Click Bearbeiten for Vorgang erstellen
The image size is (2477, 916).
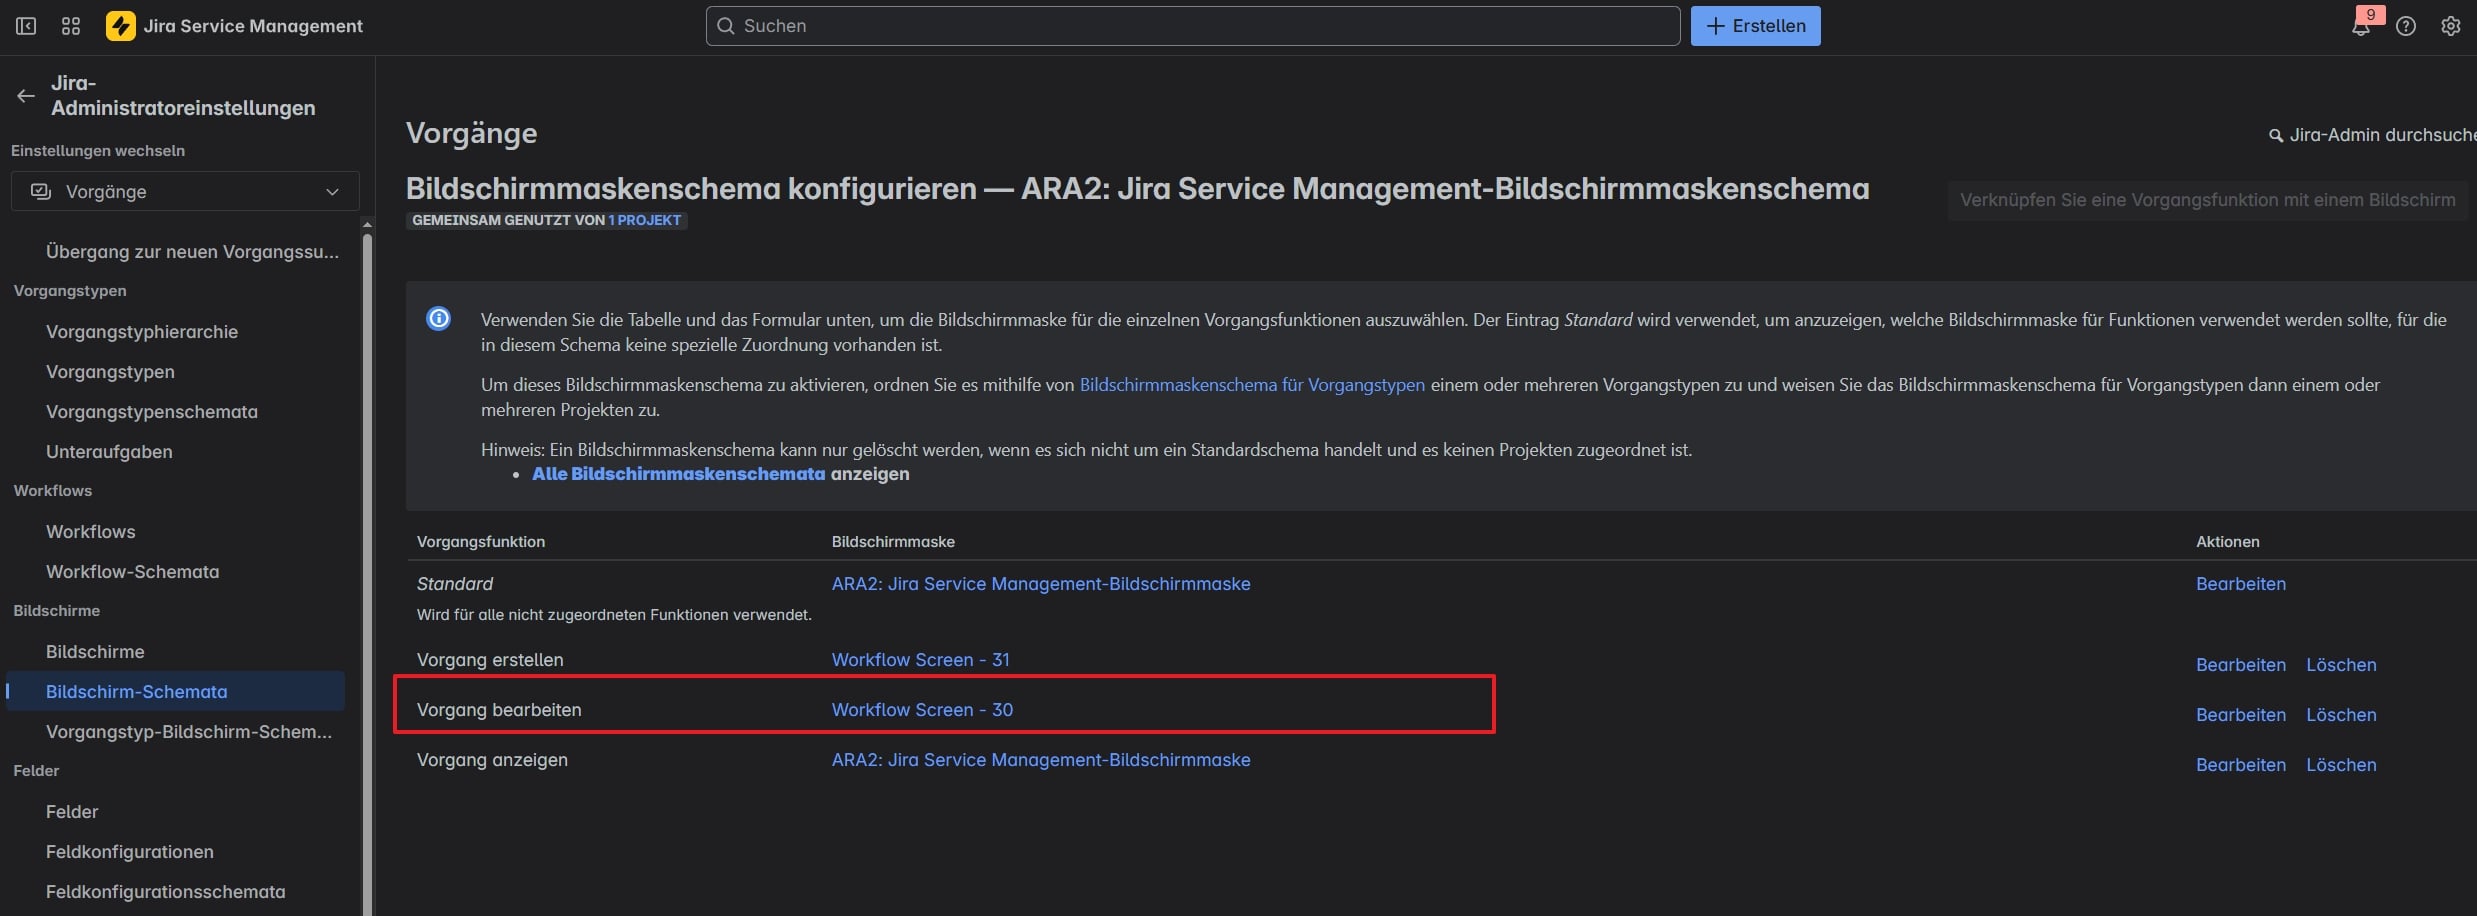pos(2241,665)
